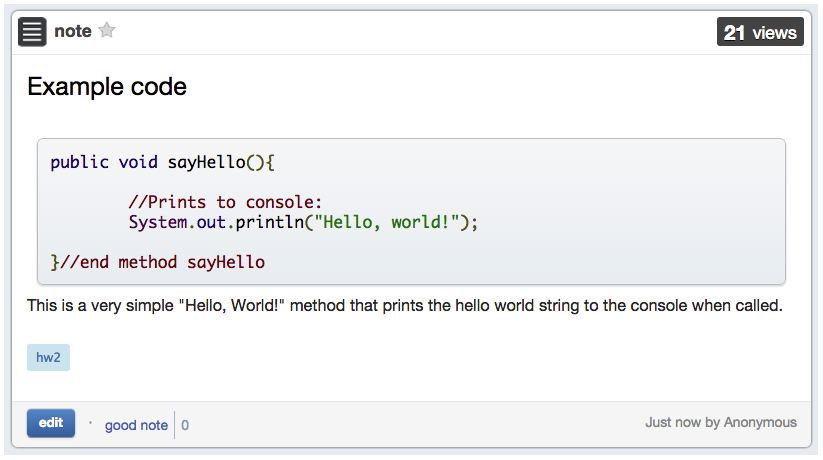Click the "}//end method sayHello" line
The image size is (823, 460).
(x=158, y=262)
